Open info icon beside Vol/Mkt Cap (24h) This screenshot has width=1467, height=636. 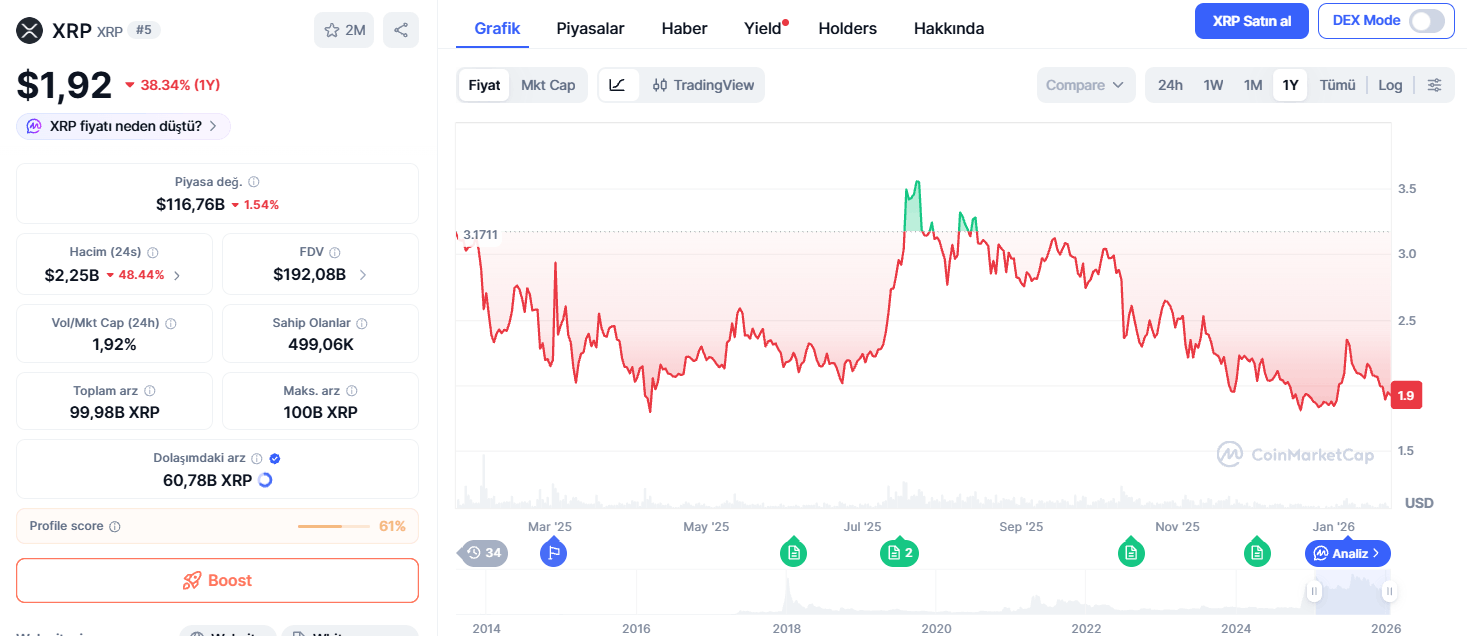coord(171,324)
